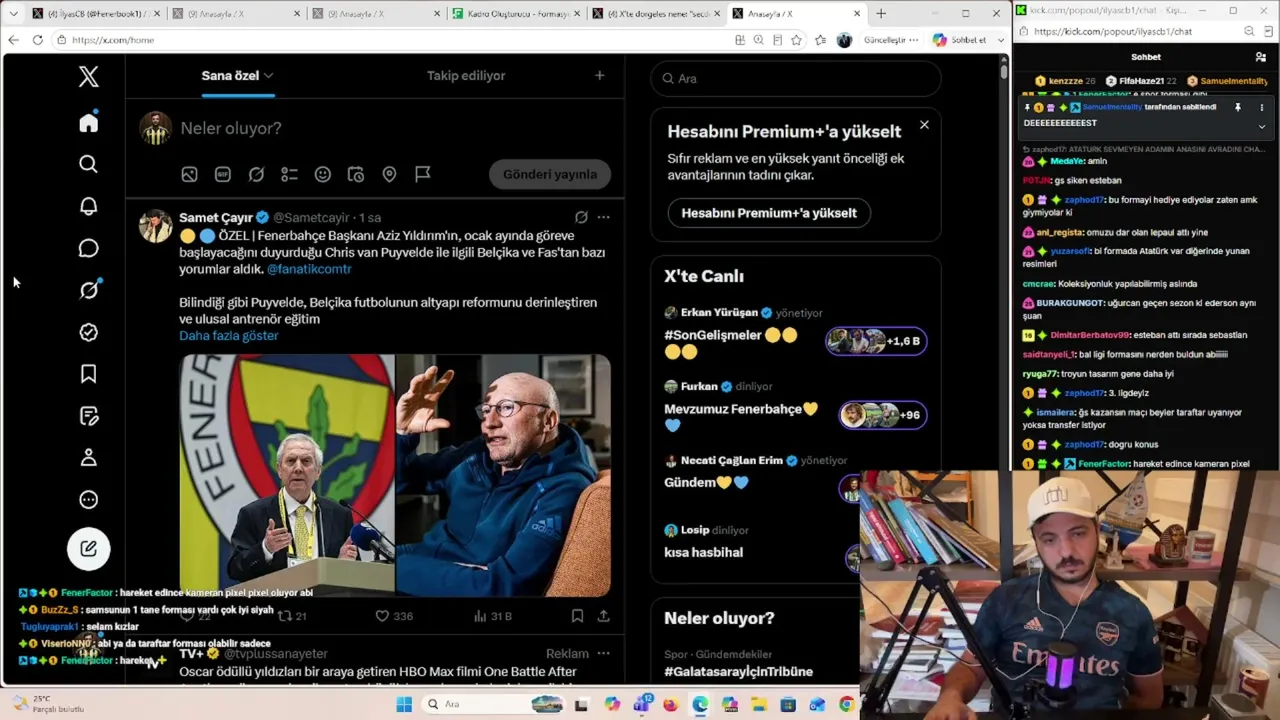Open Microsoft Edge on the taskbar

tap(699, 705)
